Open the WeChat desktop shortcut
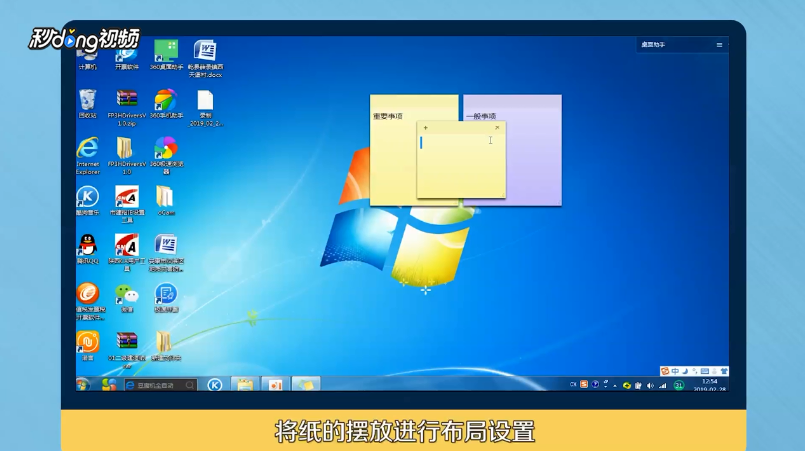Image resolution: width=805 pixels, height=451 pixels. [127, 298]
